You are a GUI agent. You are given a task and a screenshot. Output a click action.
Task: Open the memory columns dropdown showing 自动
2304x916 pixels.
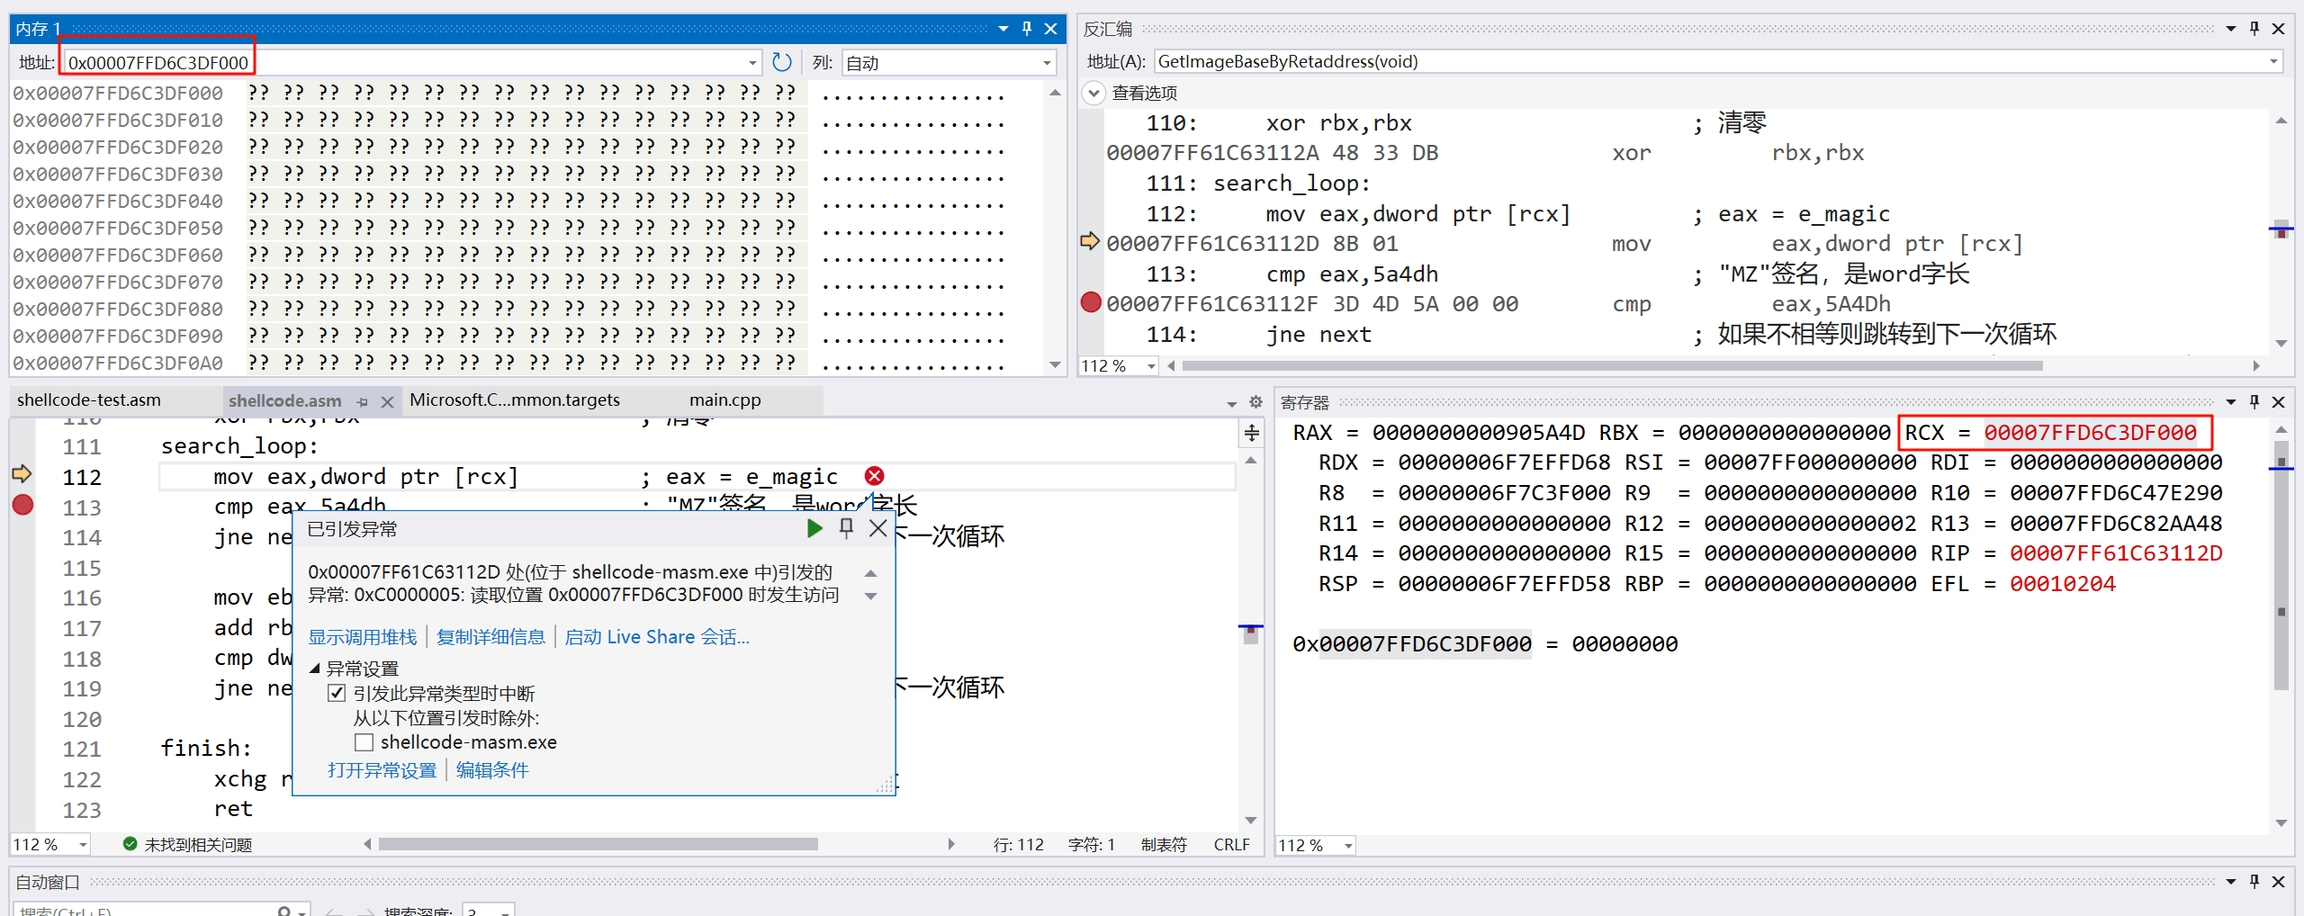coord(948,63)
